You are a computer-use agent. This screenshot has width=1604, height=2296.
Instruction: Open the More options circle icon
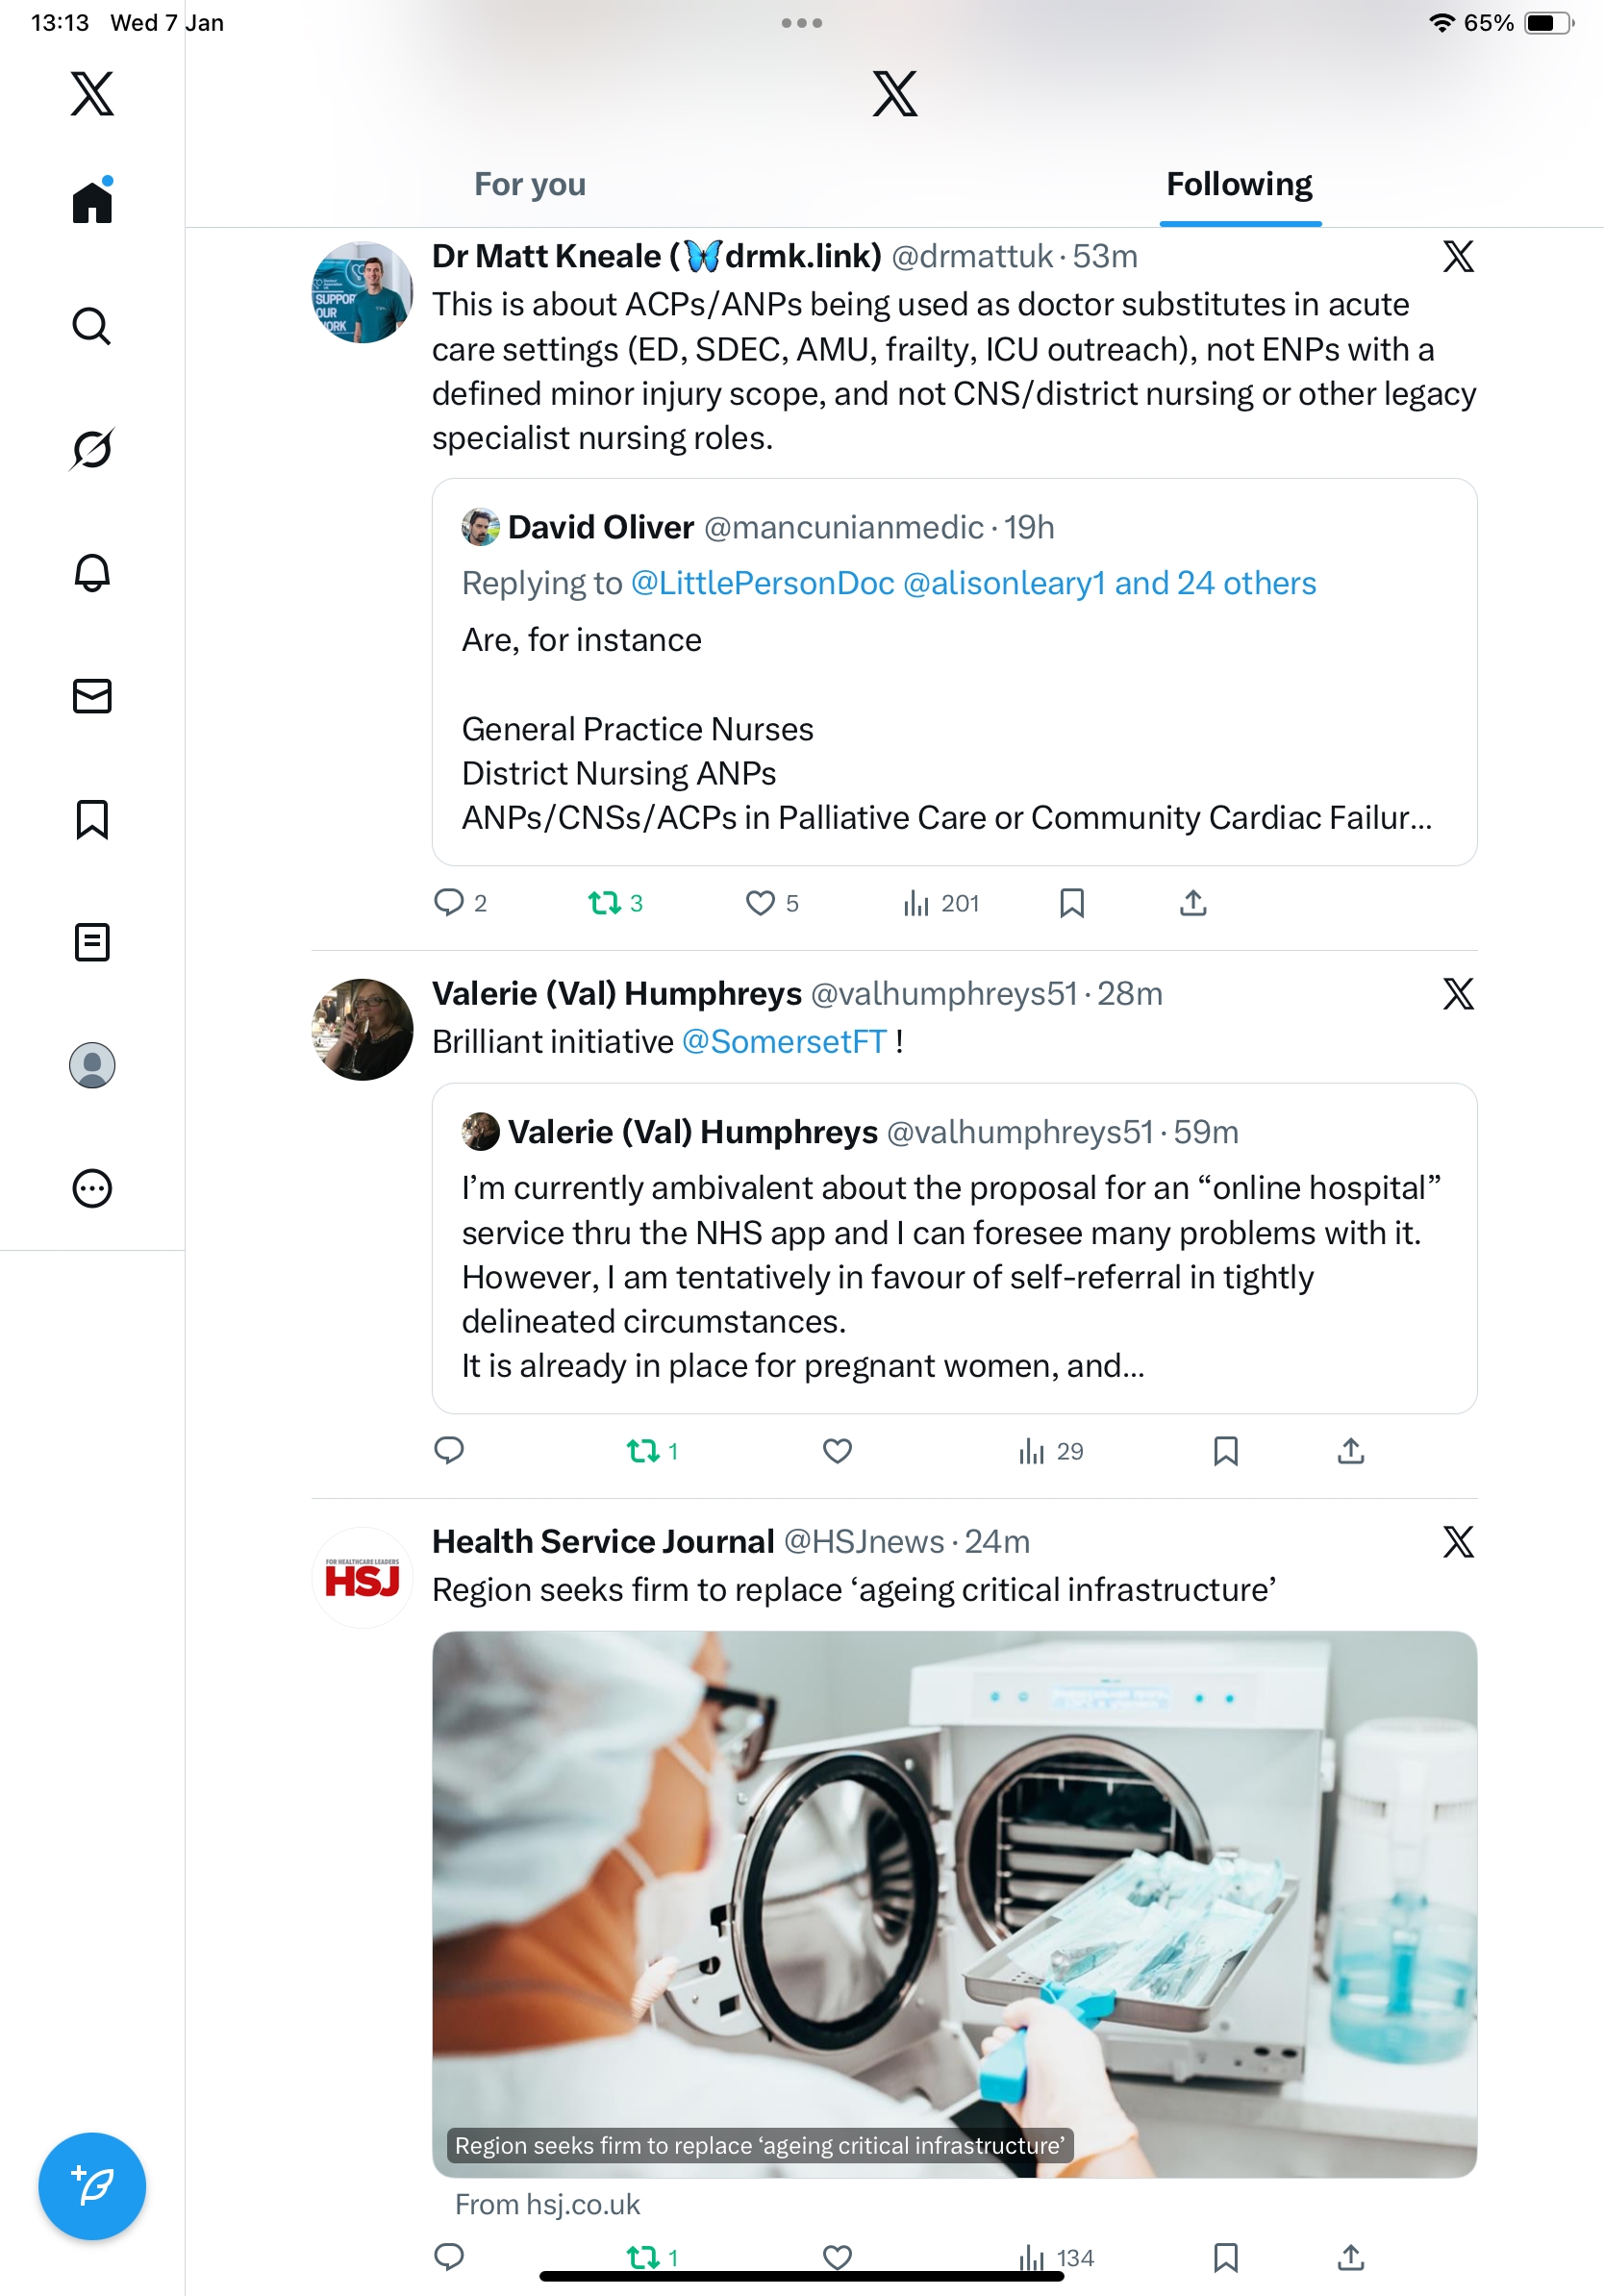pyautogui.click(x=92, y=1188)
